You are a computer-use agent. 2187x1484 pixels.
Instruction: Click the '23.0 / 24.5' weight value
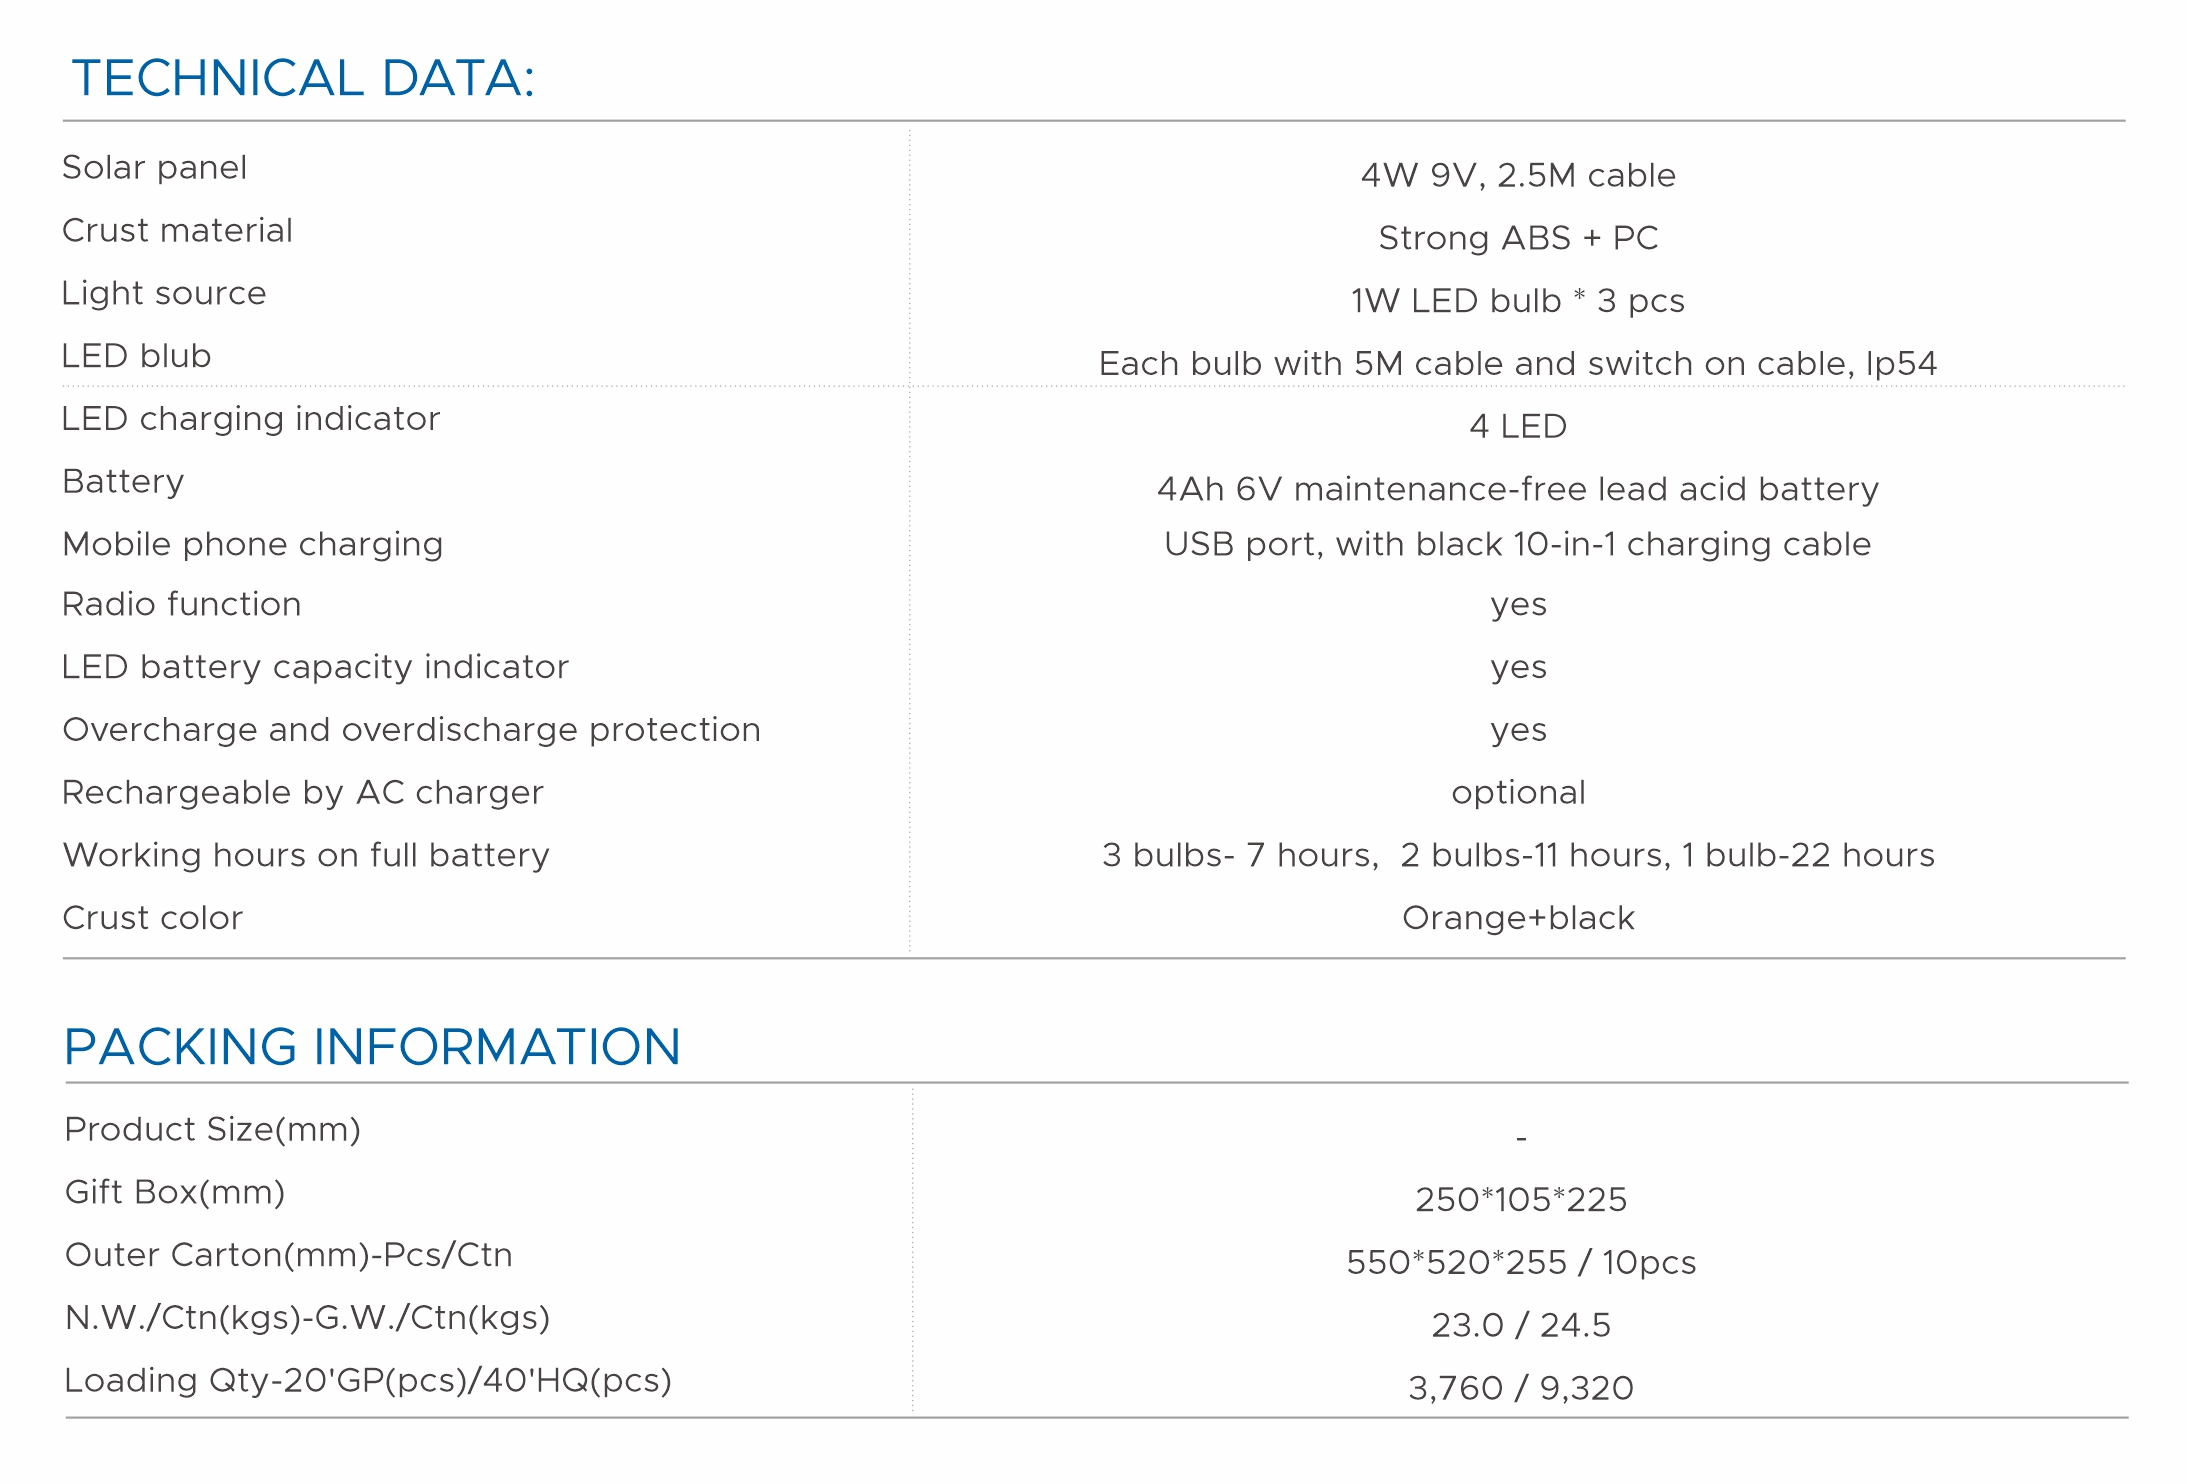tap(1521, 1325)
